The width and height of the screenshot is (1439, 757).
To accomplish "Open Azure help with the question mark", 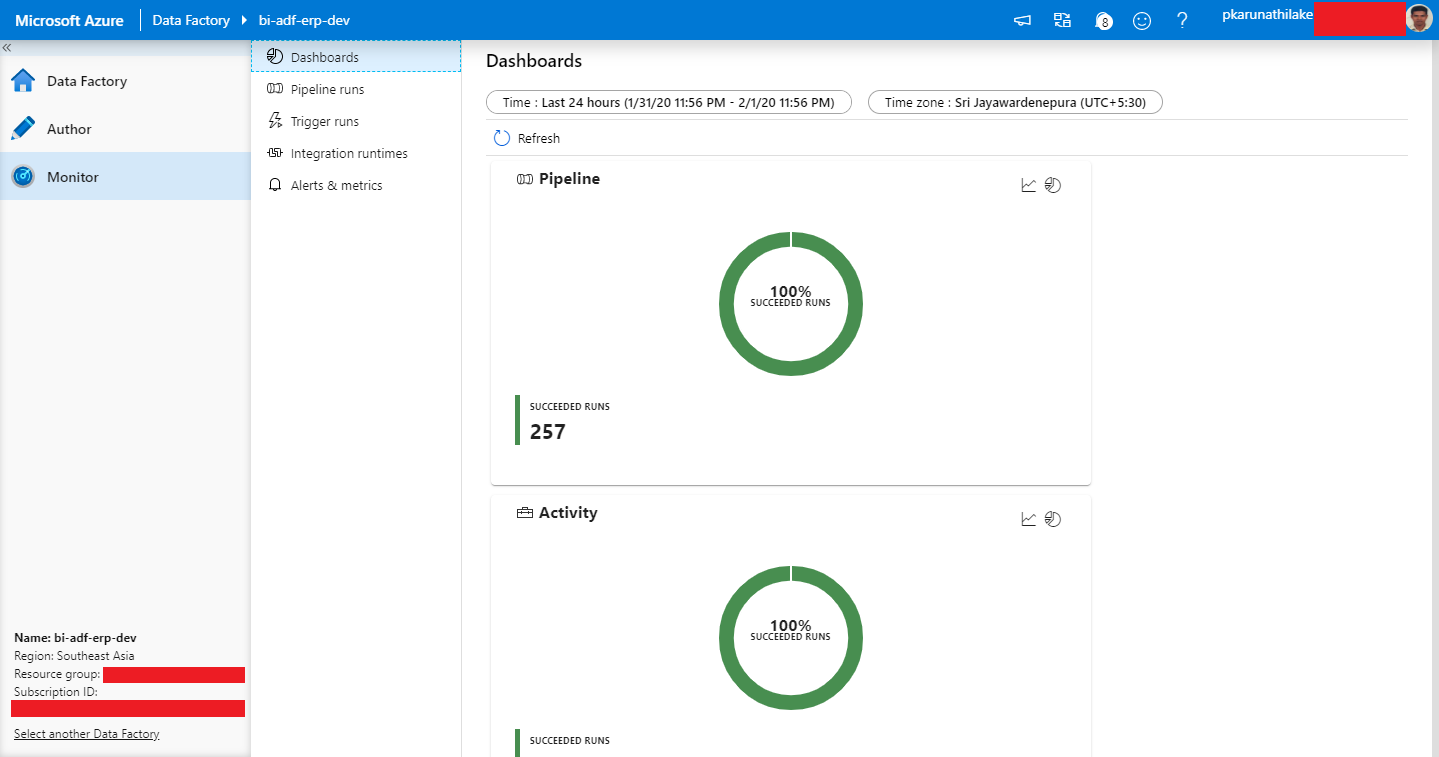I will pyautogui.click(x=1182, y=20).
